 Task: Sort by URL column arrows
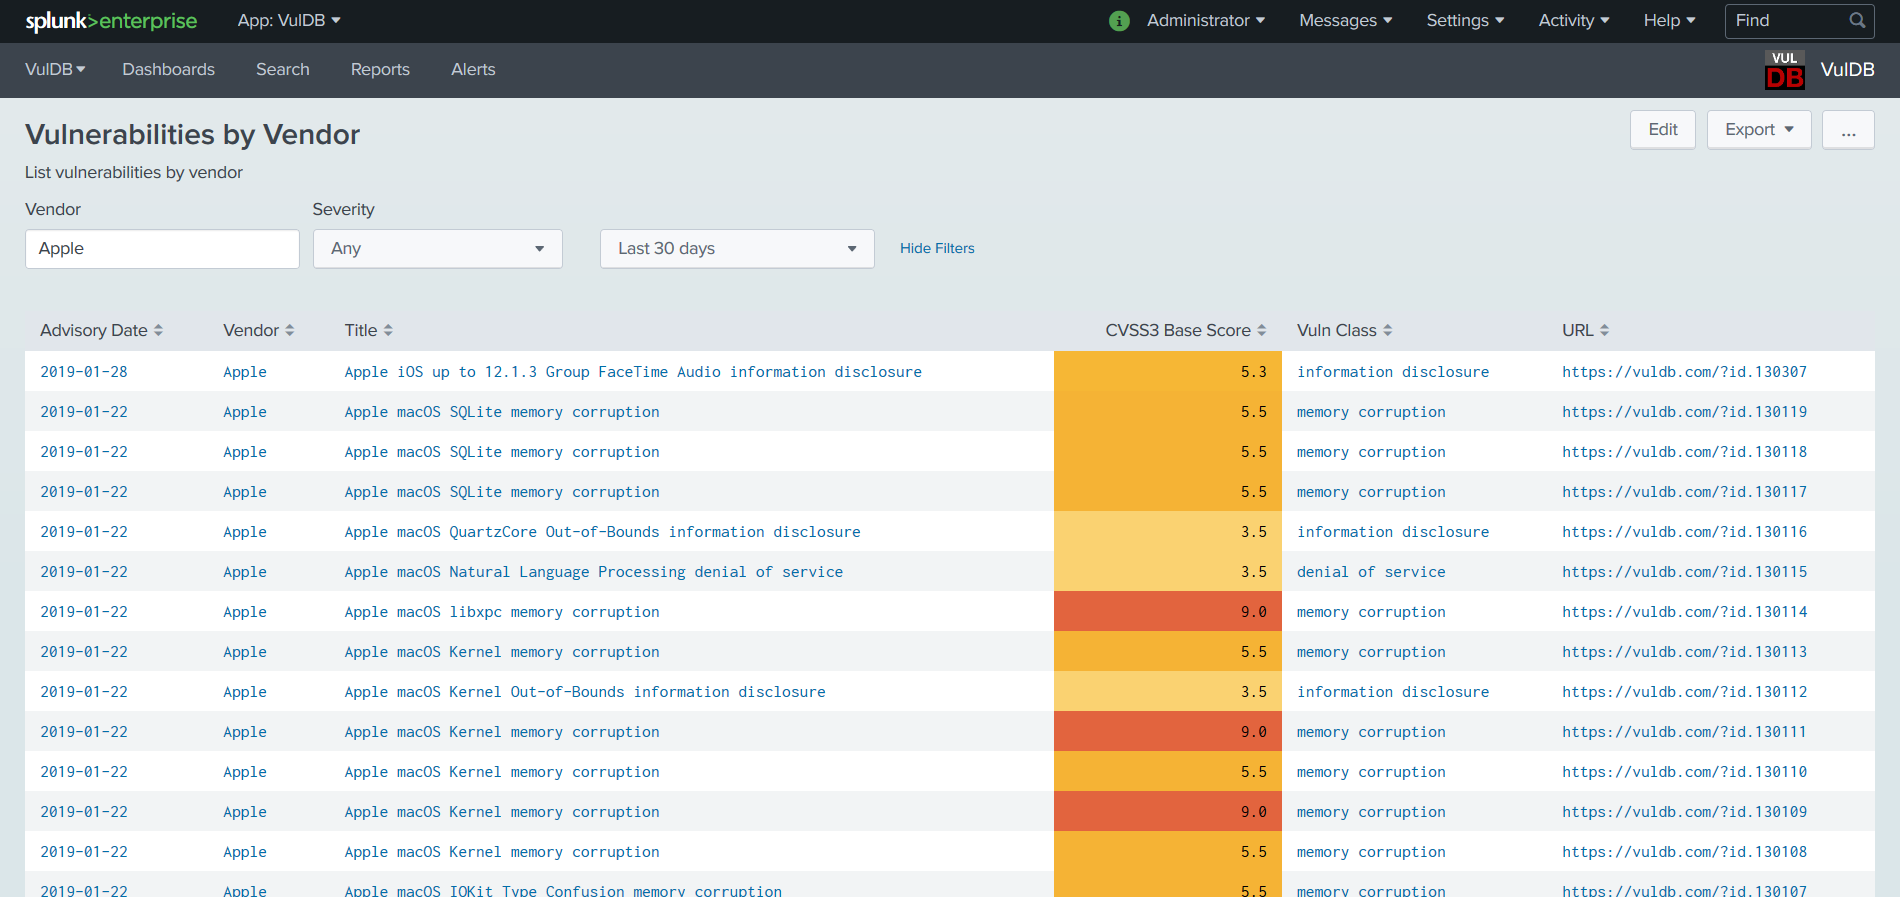click(1604, 330)
